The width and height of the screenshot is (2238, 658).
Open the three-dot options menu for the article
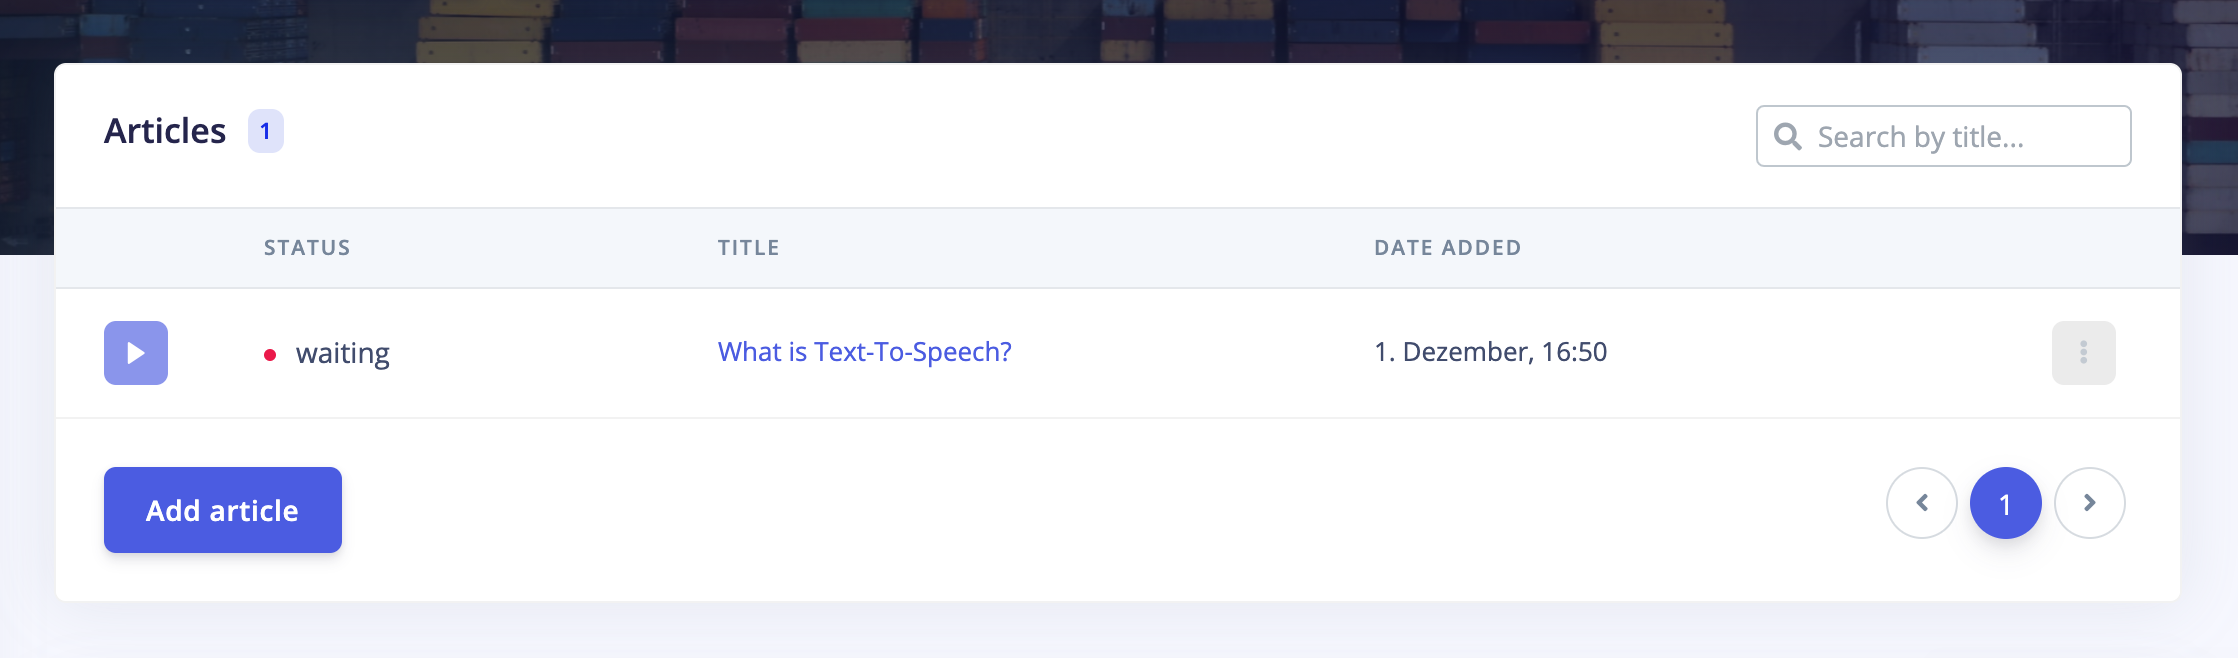(x=2083, y=353)
